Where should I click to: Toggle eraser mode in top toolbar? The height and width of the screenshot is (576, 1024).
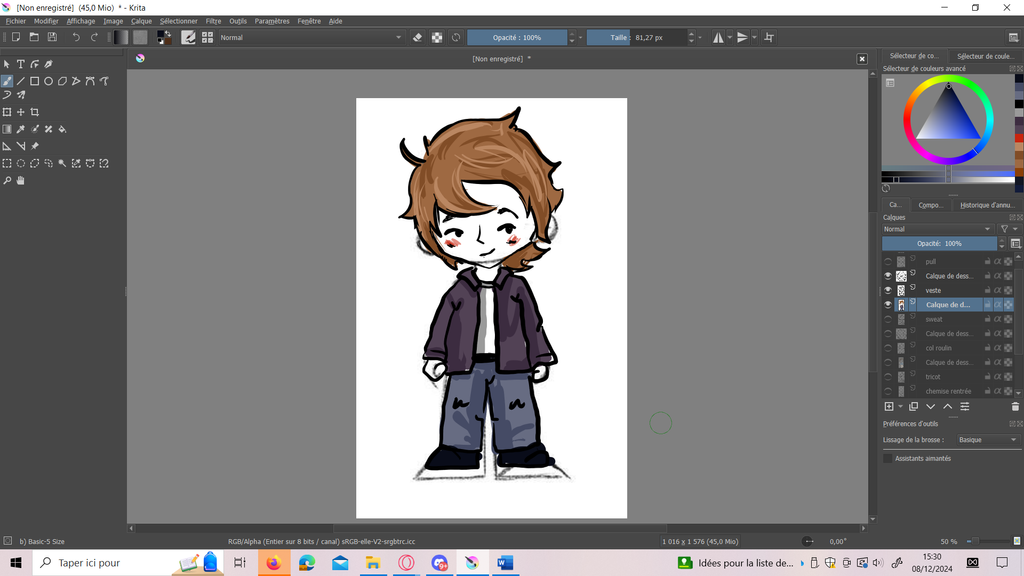click(418, 37)
